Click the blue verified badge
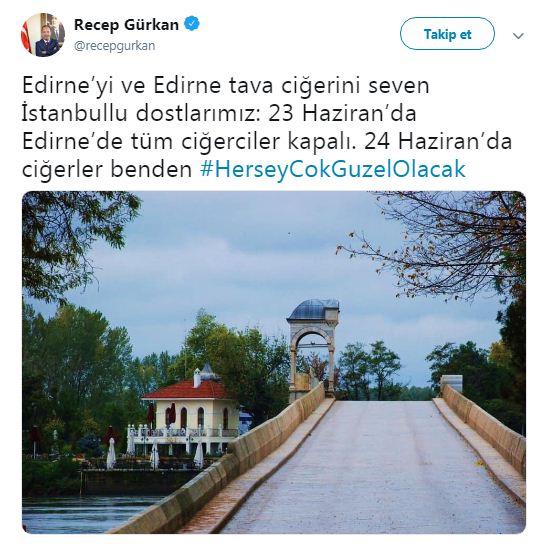 [192, 24]
